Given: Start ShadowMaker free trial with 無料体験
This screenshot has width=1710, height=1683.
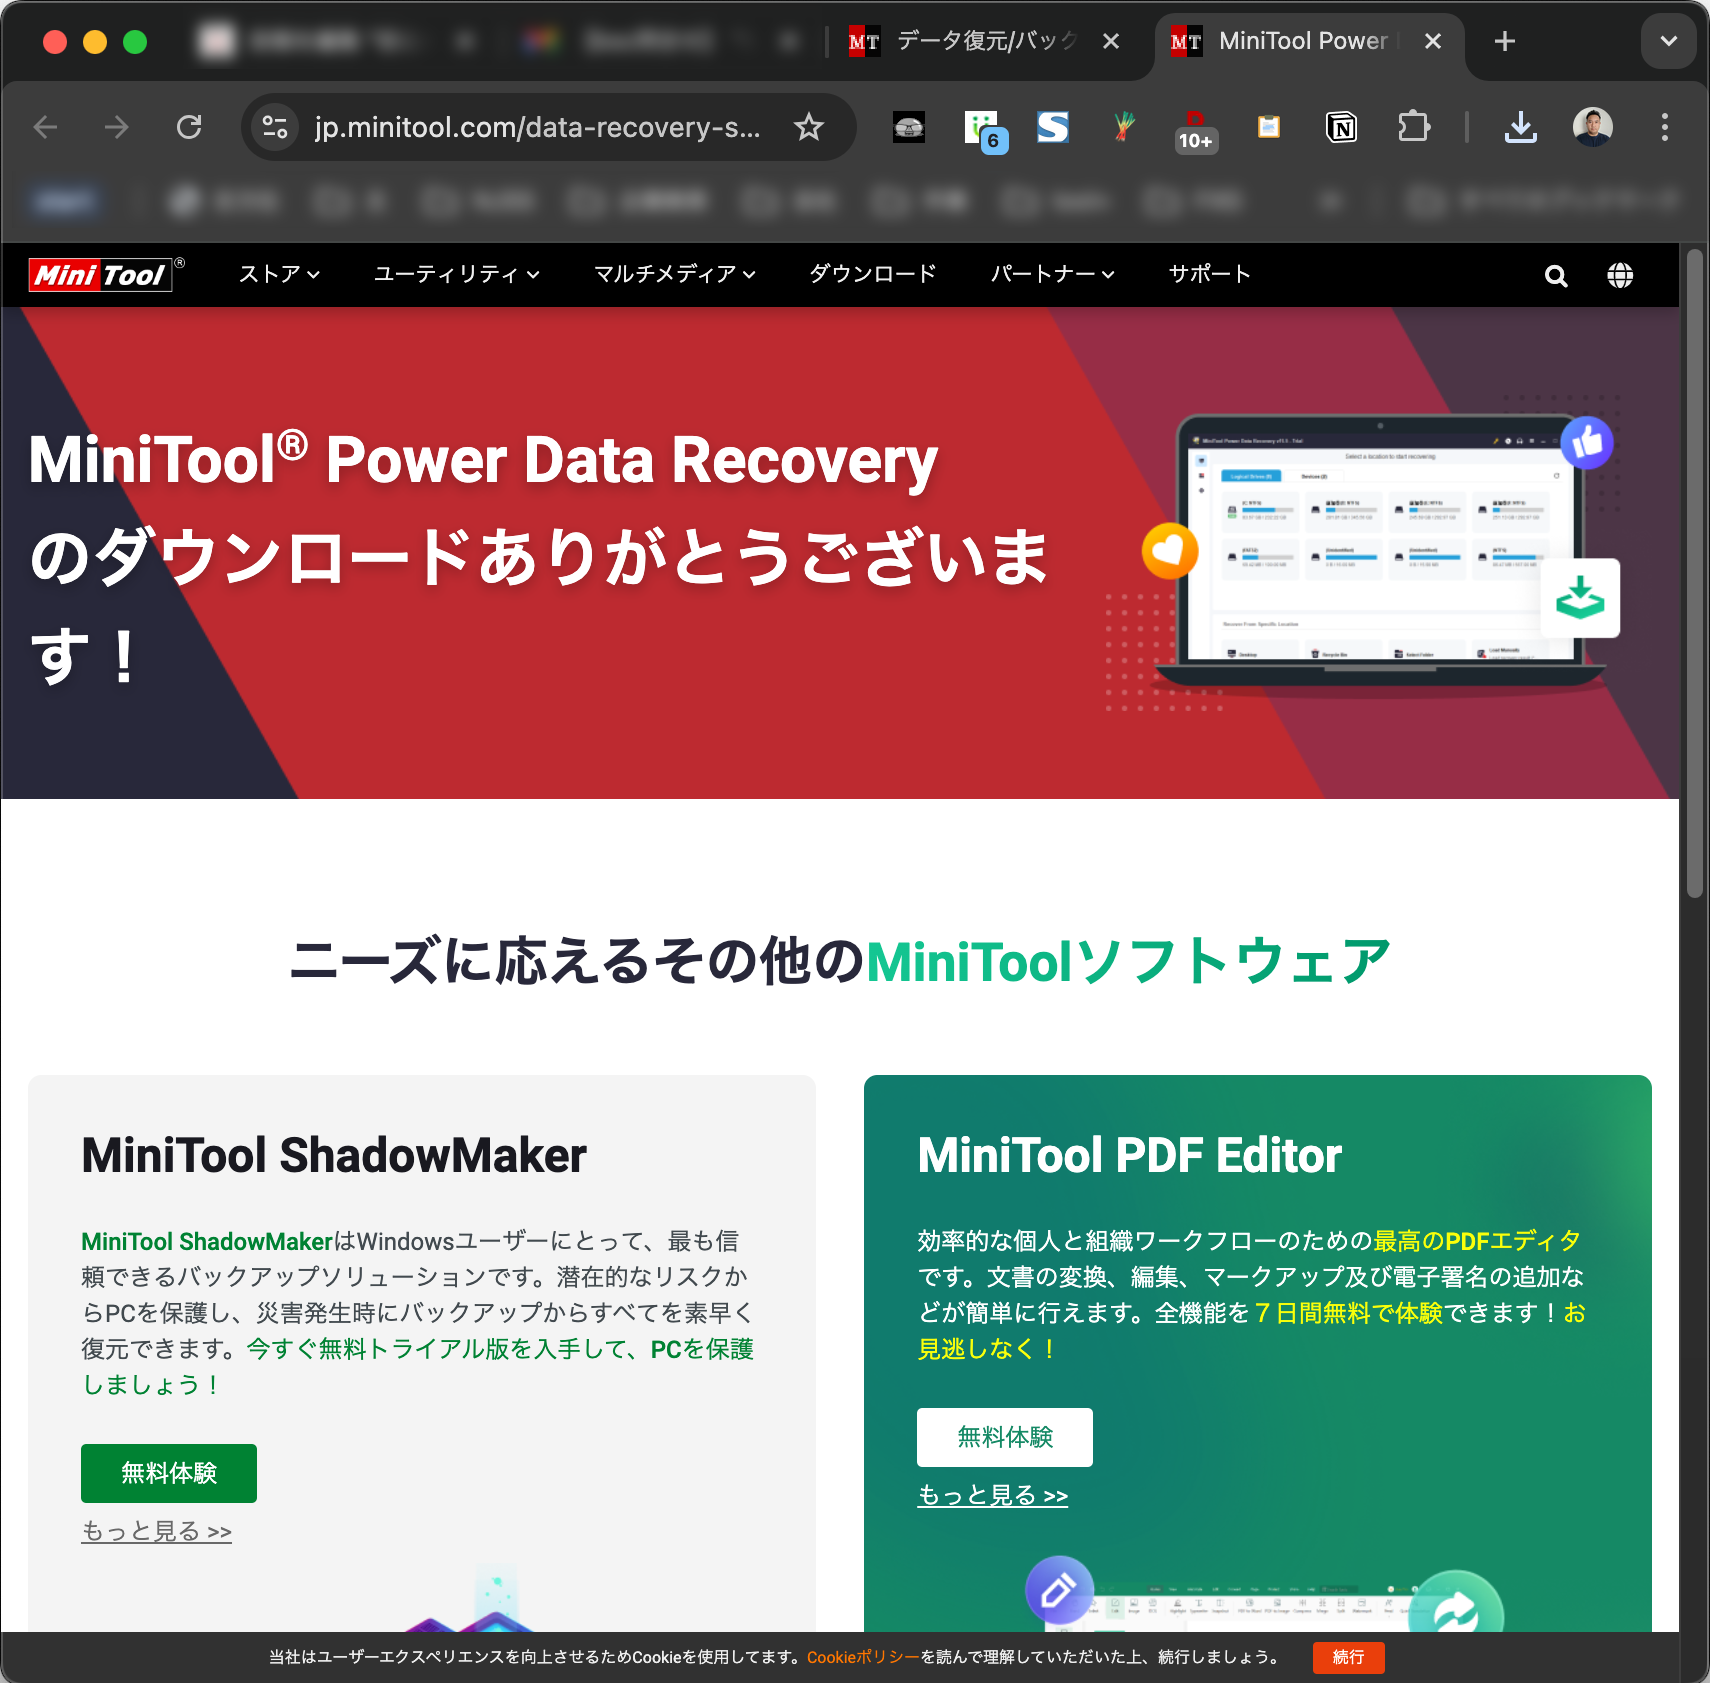Looking at the screenshot, I should click(x=169, y=1473).
